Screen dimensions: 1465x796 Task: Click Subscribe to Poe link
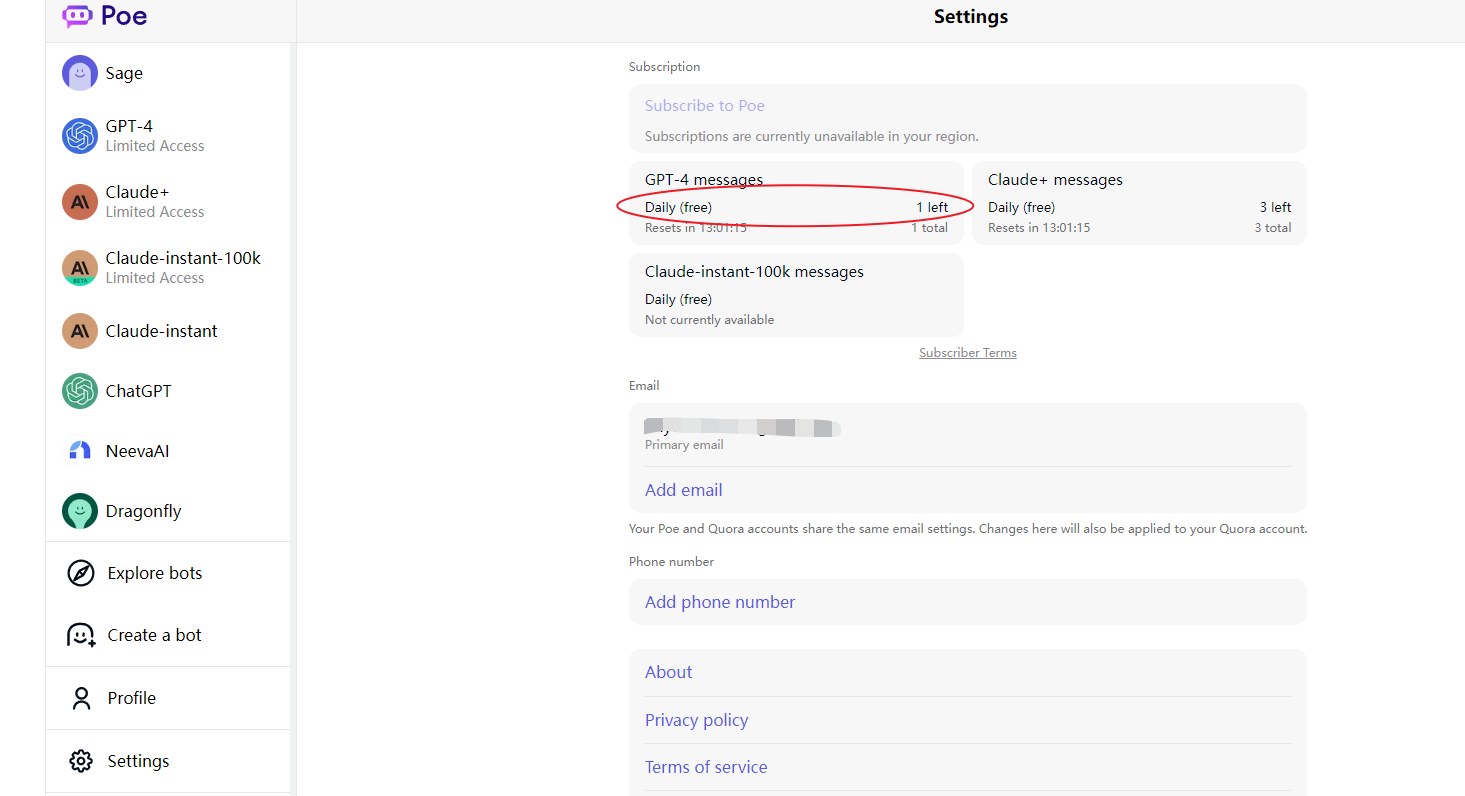(x=705, y=106)
